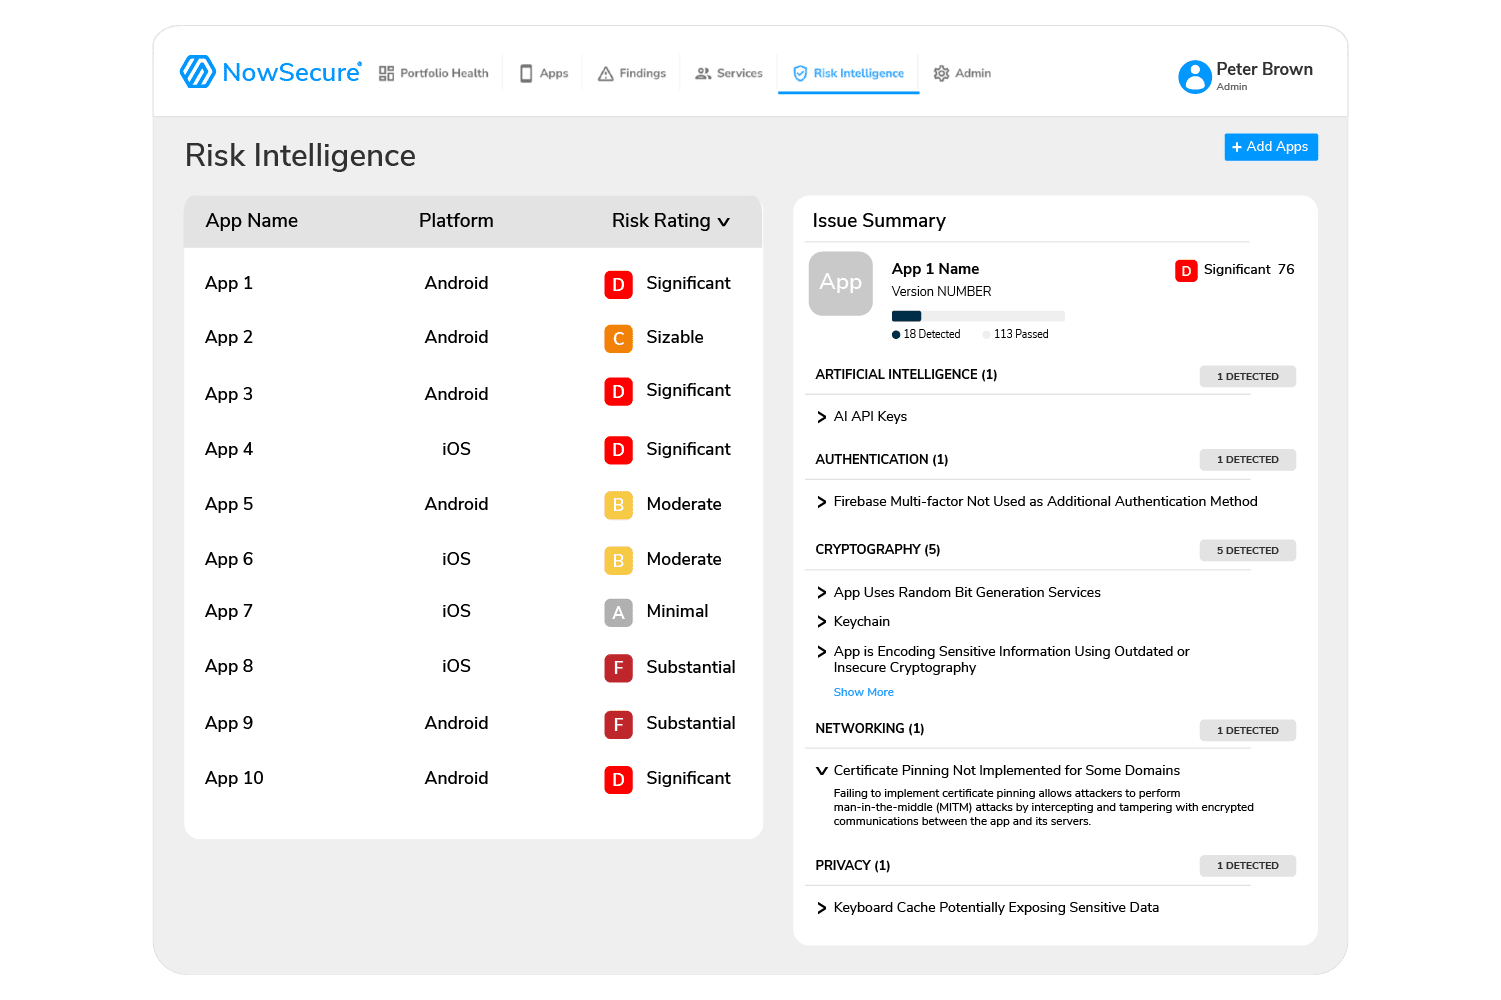Click the 1 DETECTED badge for Privacy
The height and width of the screenshot is (1000, 1501).
(x=1248, y=866)
